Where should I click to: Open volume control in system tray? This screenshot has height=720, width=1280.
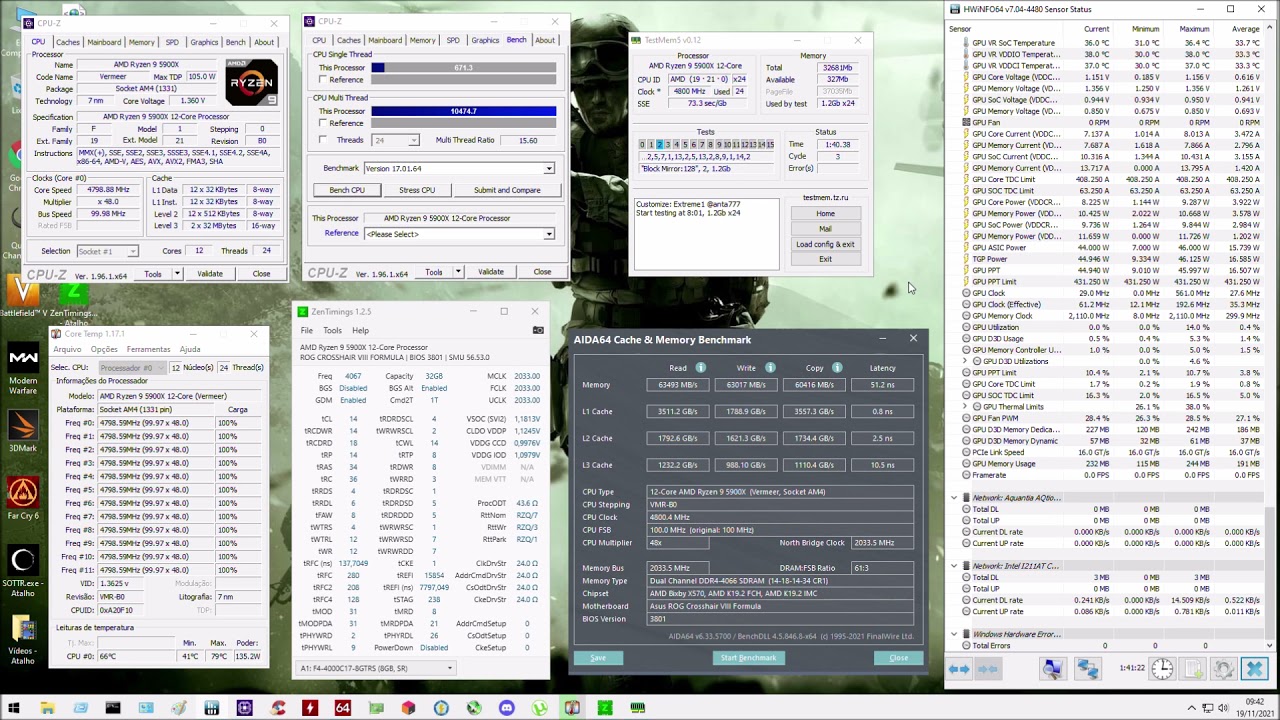(x=1225, y=708)
